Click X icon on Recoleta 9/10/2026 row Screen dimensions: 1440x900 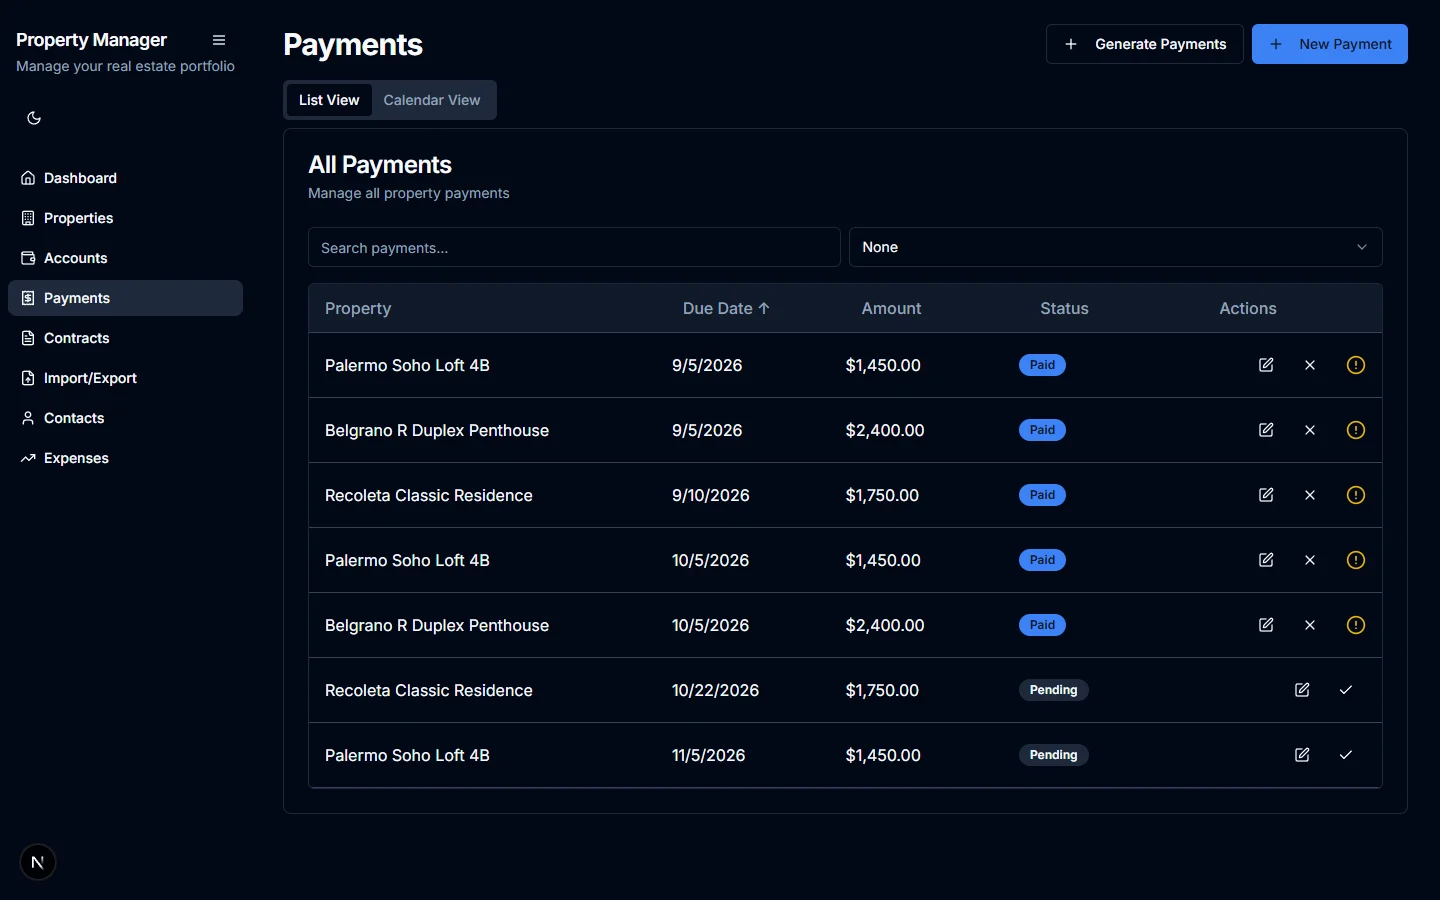click(1310, 495)
